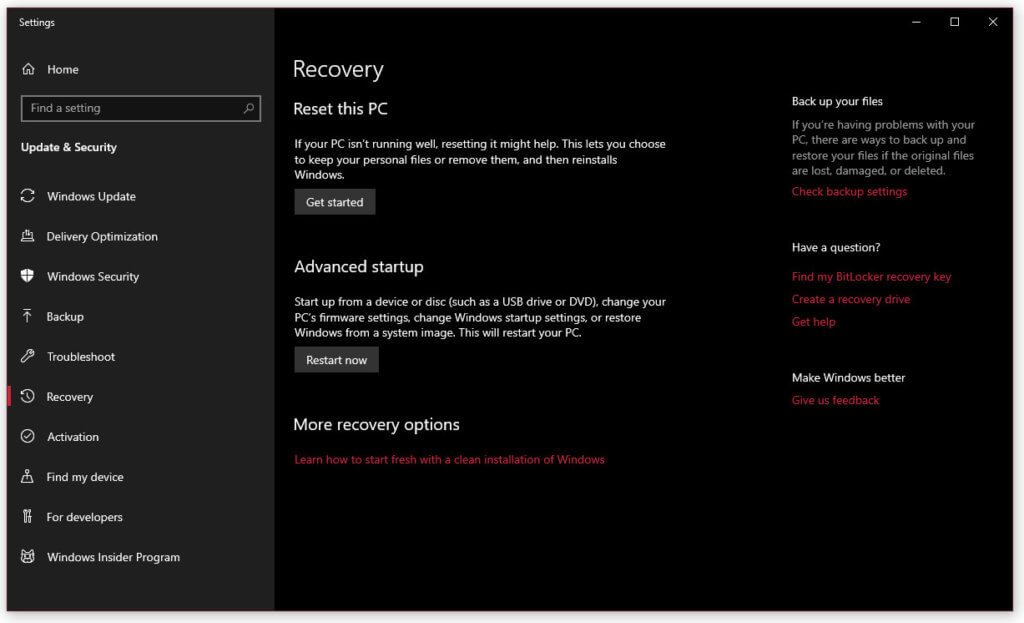Click the Windows Security shield icon
Image resolution: width=1024 pixels, height=623 pixels.
pos(27,276)
